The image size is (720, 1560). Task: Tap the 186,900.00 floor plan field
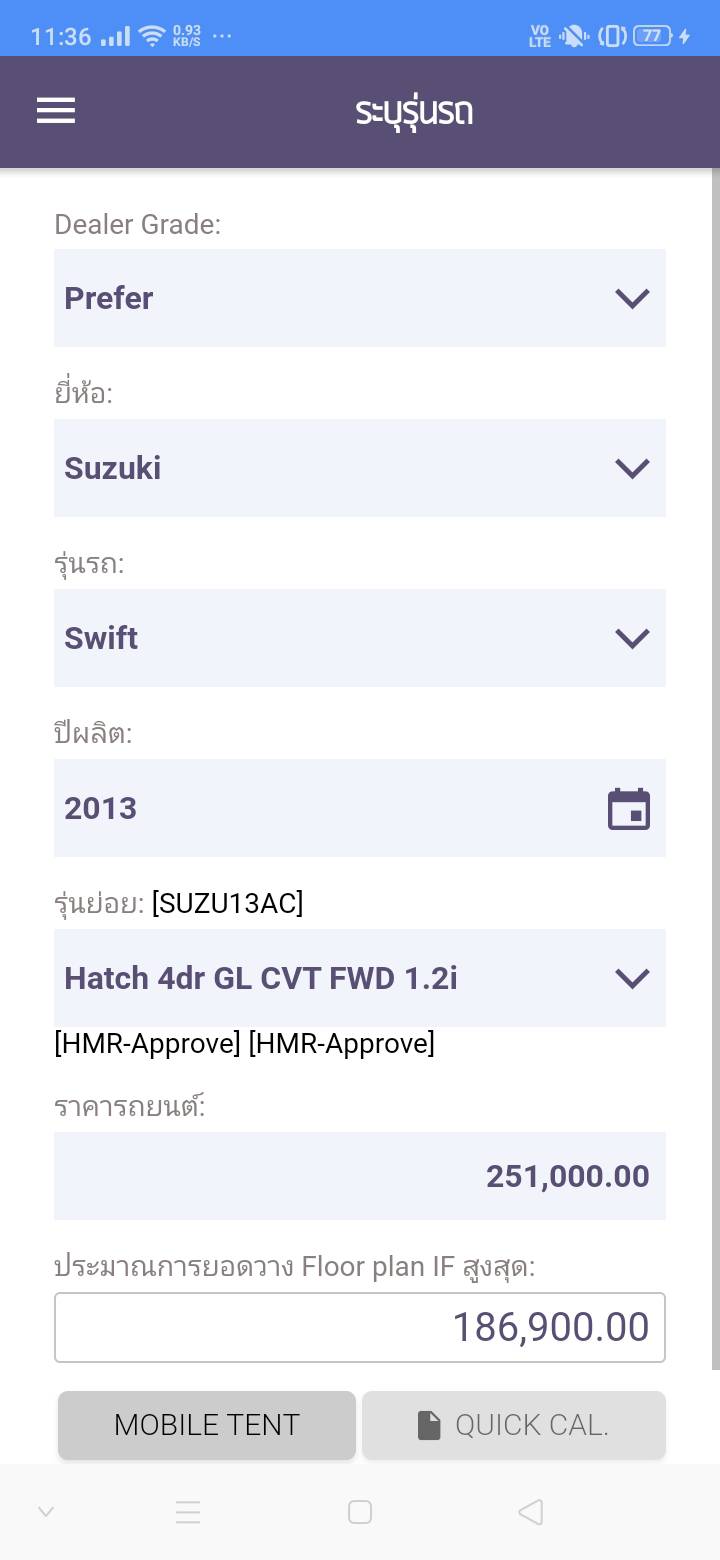[x=360, y=1327]
